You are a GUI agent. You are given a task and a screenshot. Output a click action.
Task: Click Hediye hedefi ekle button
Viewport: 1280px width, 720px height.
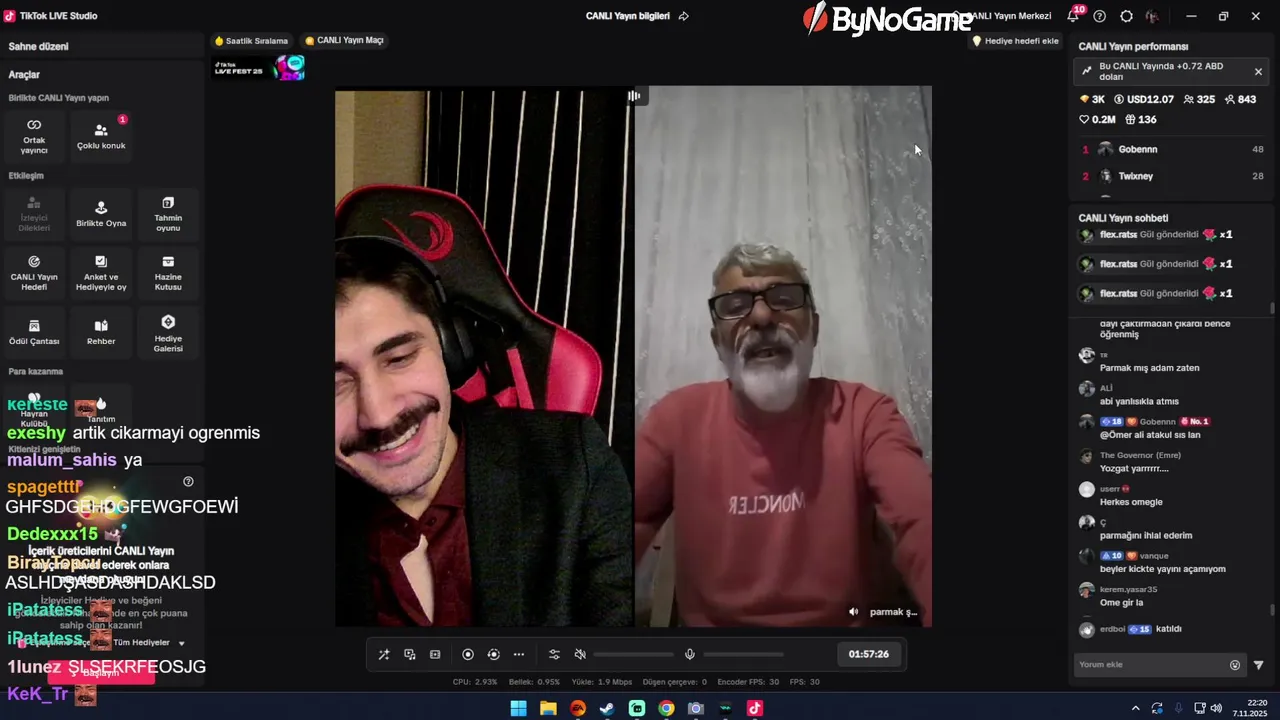click(x=1015, y=41)
